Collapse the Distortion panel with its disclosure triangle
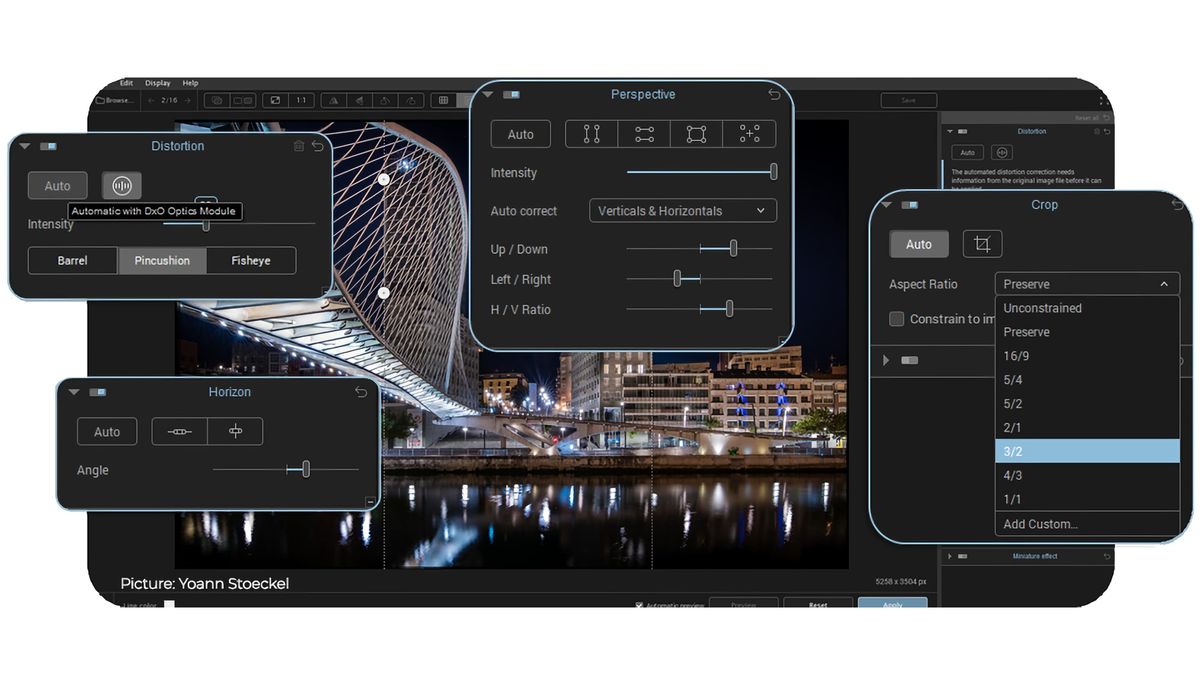1200x675 pixels. pos(24,145)
